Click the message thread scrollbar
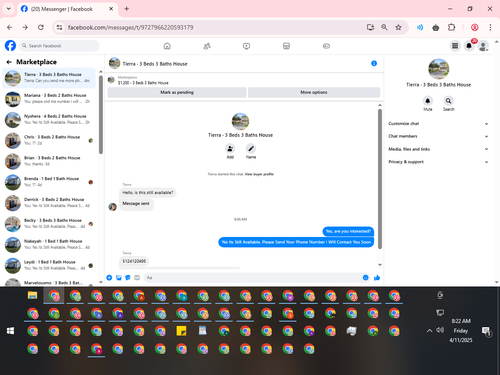 tap(380, 179)
